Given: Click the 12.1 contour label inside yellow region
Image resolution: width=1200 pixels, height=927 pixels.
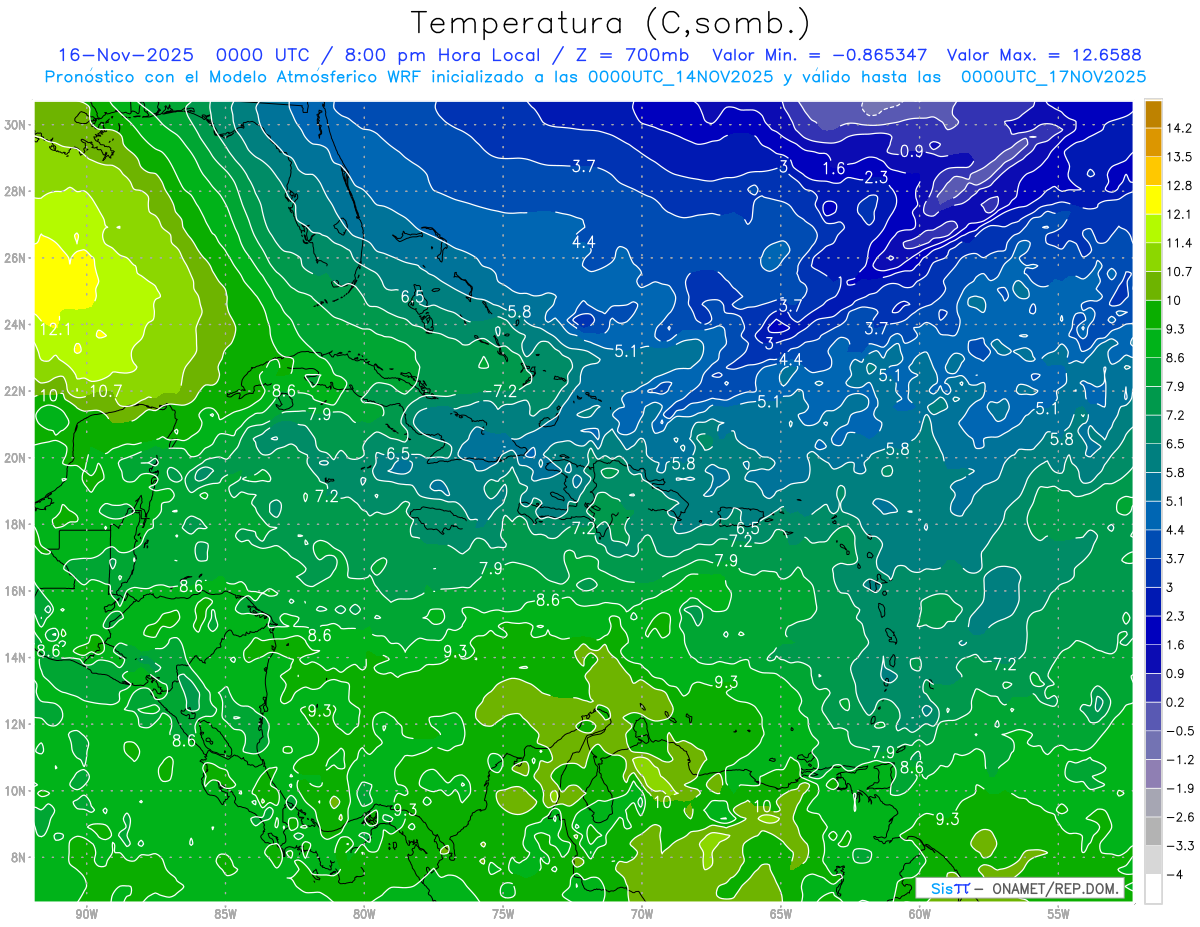Looking at the screenshot, I should [54, 328].
